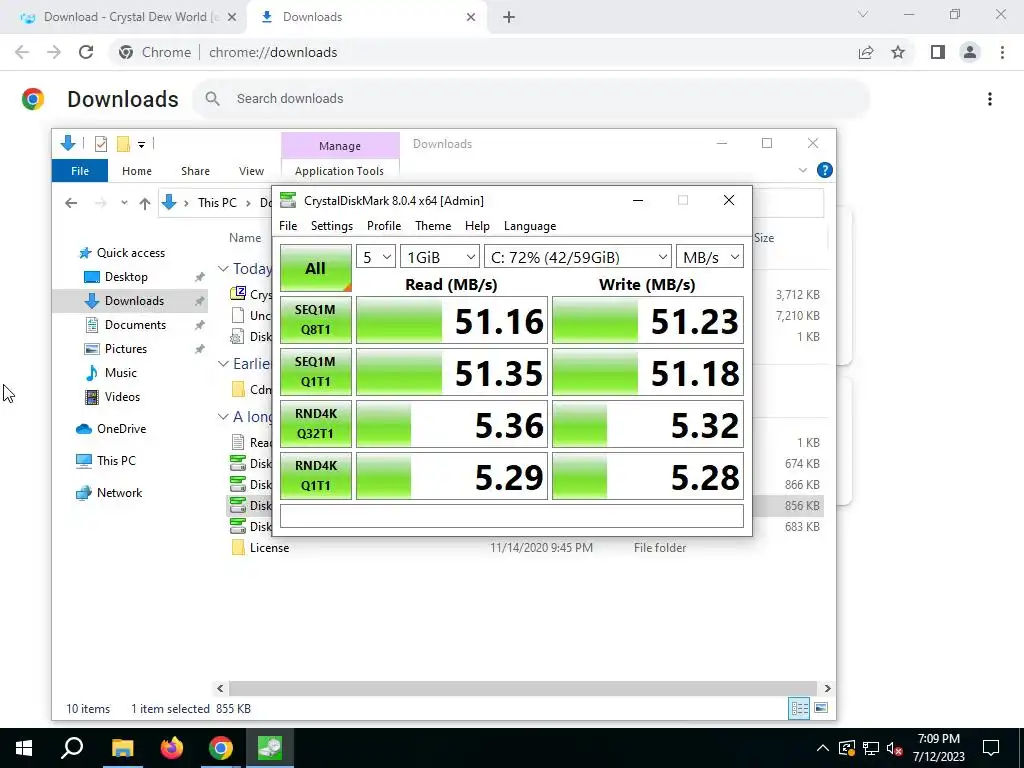This screenshot has height=768, width=1024.
Task: Open a new Chrome tab
Action: tap(509, 17)
